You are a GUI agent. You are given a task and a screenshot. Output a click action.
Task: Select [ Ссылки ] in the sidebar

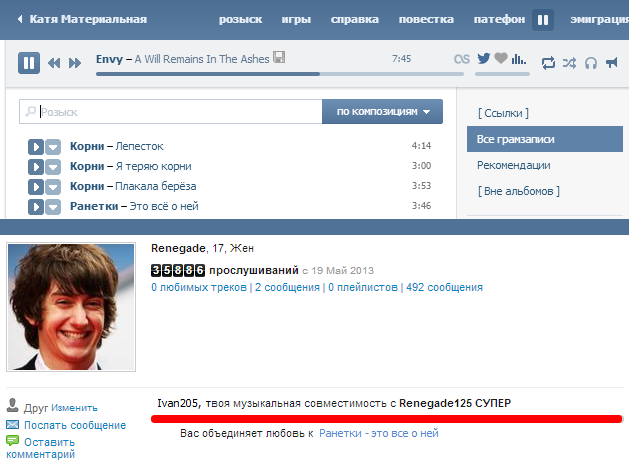(x=503, y=113)
